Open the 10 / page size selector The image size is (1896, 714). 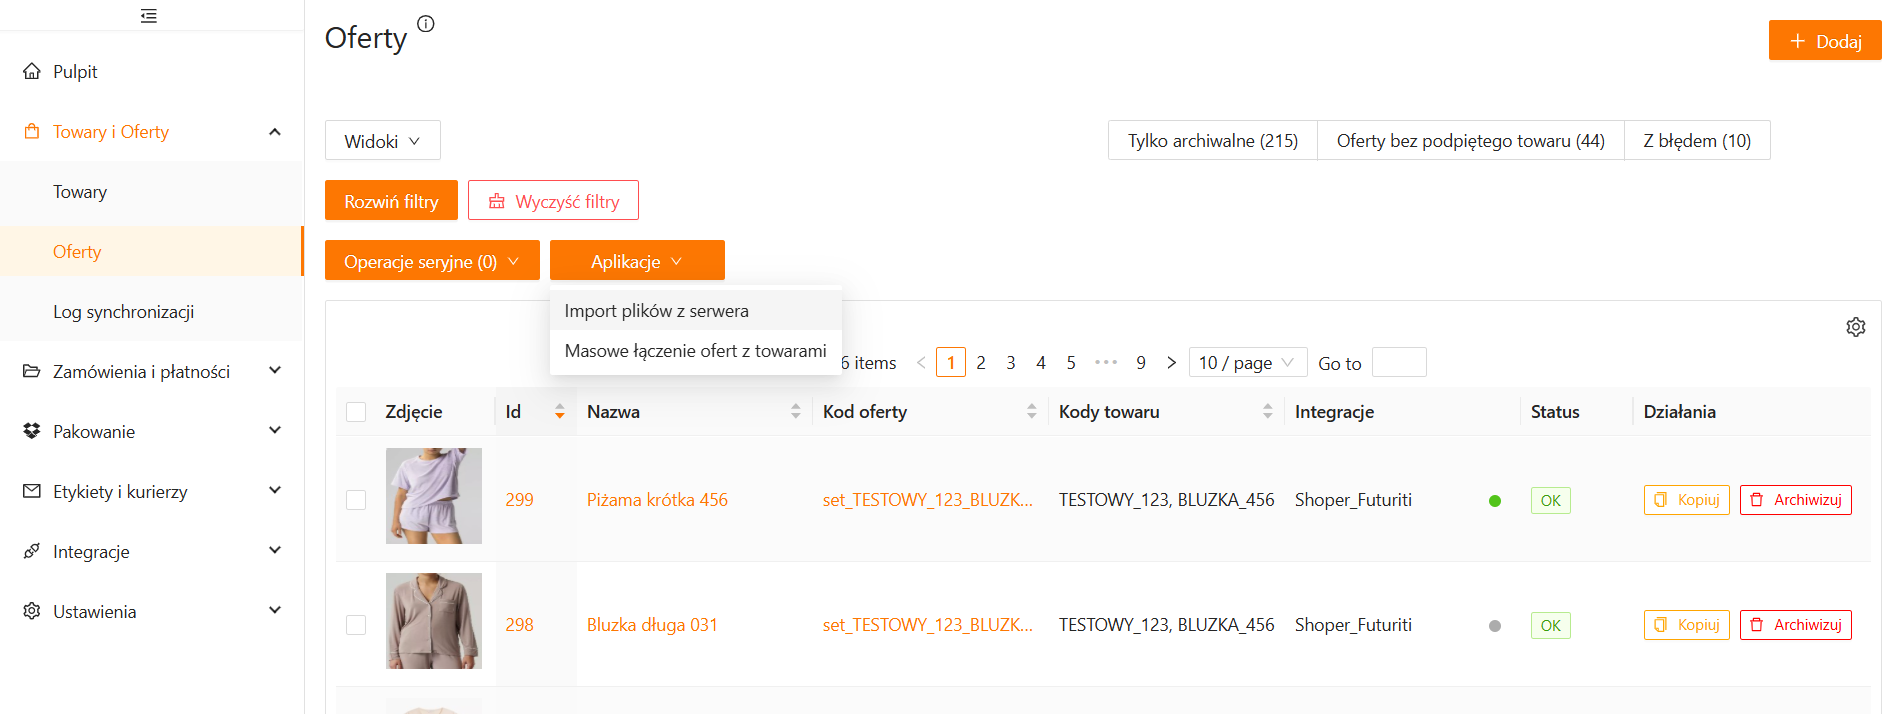[1246, 362]
